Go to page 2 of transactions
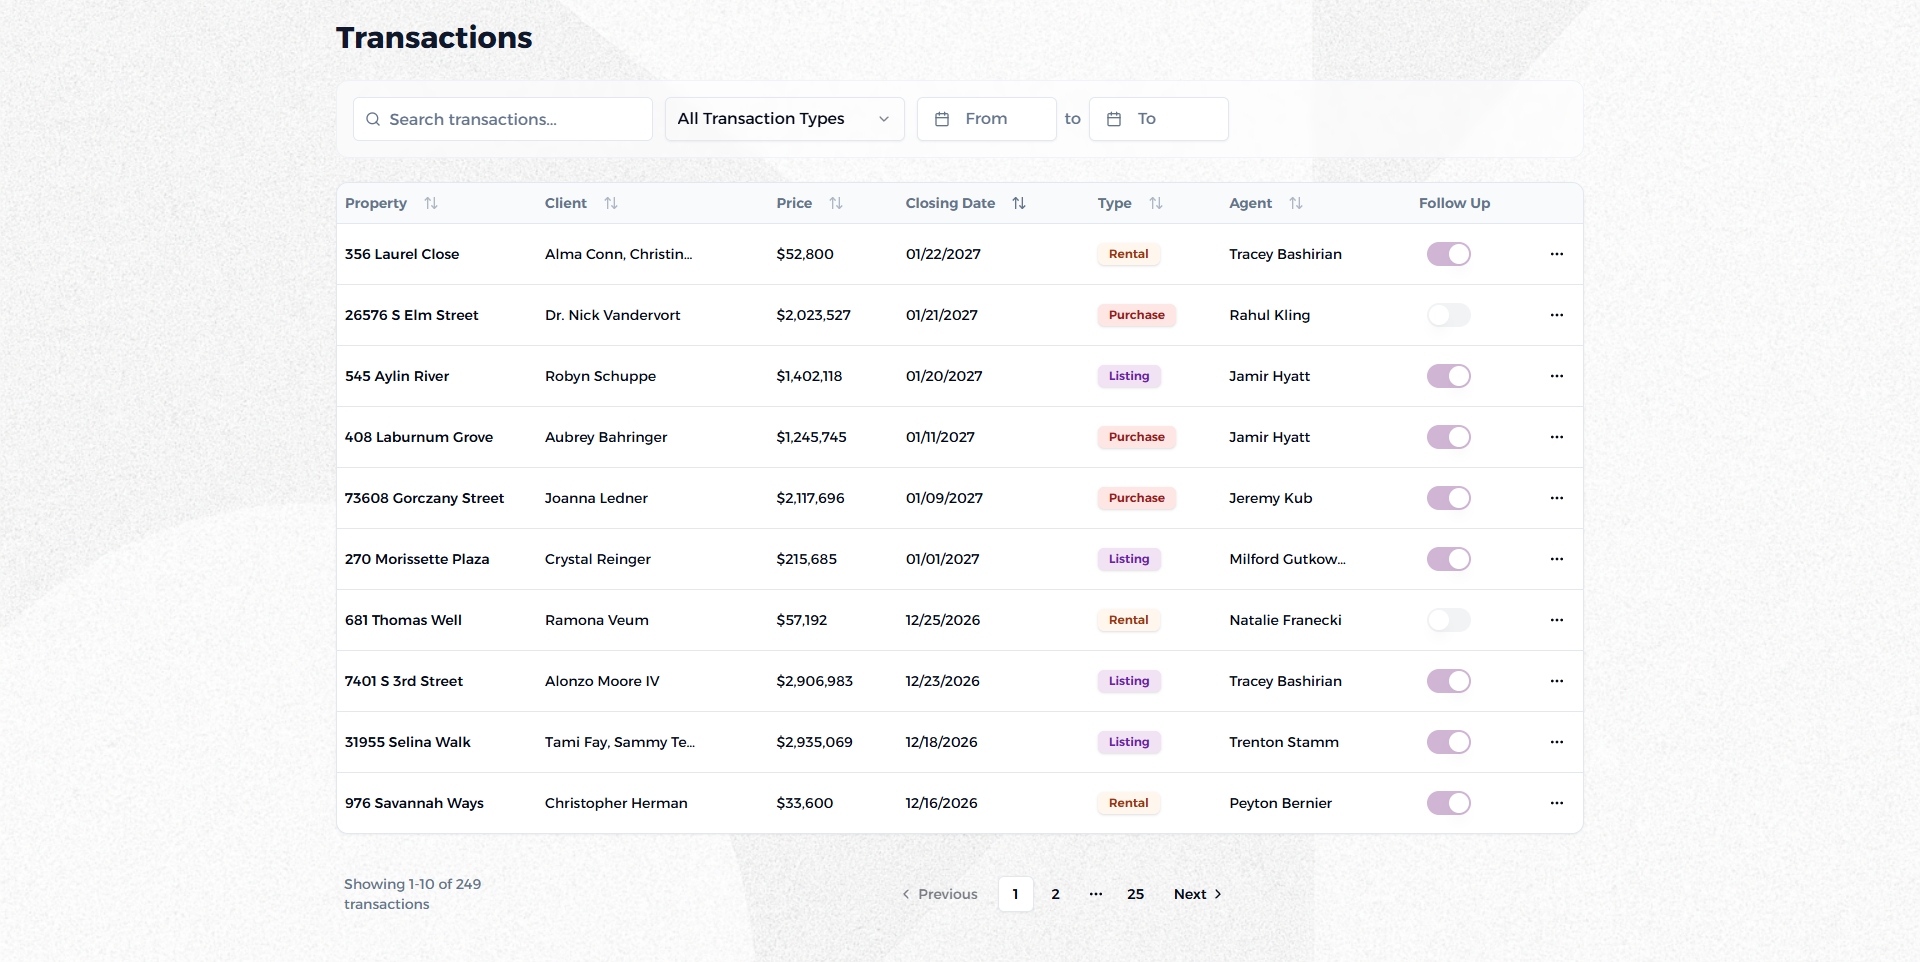 1055,894
